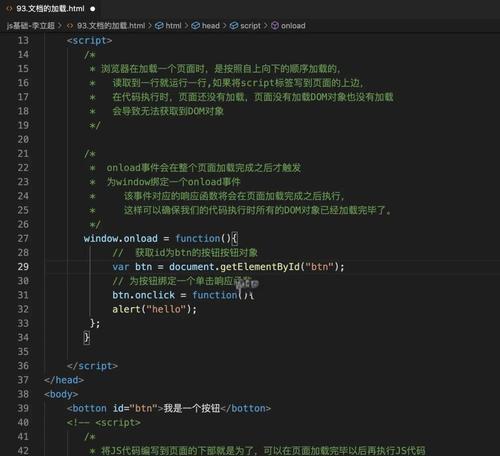Image resolution: width=500 pixels, height=456 pixels.
Task: Click the "hello" string on line 32
Action: pyautogui.click(x=166, y=309)
